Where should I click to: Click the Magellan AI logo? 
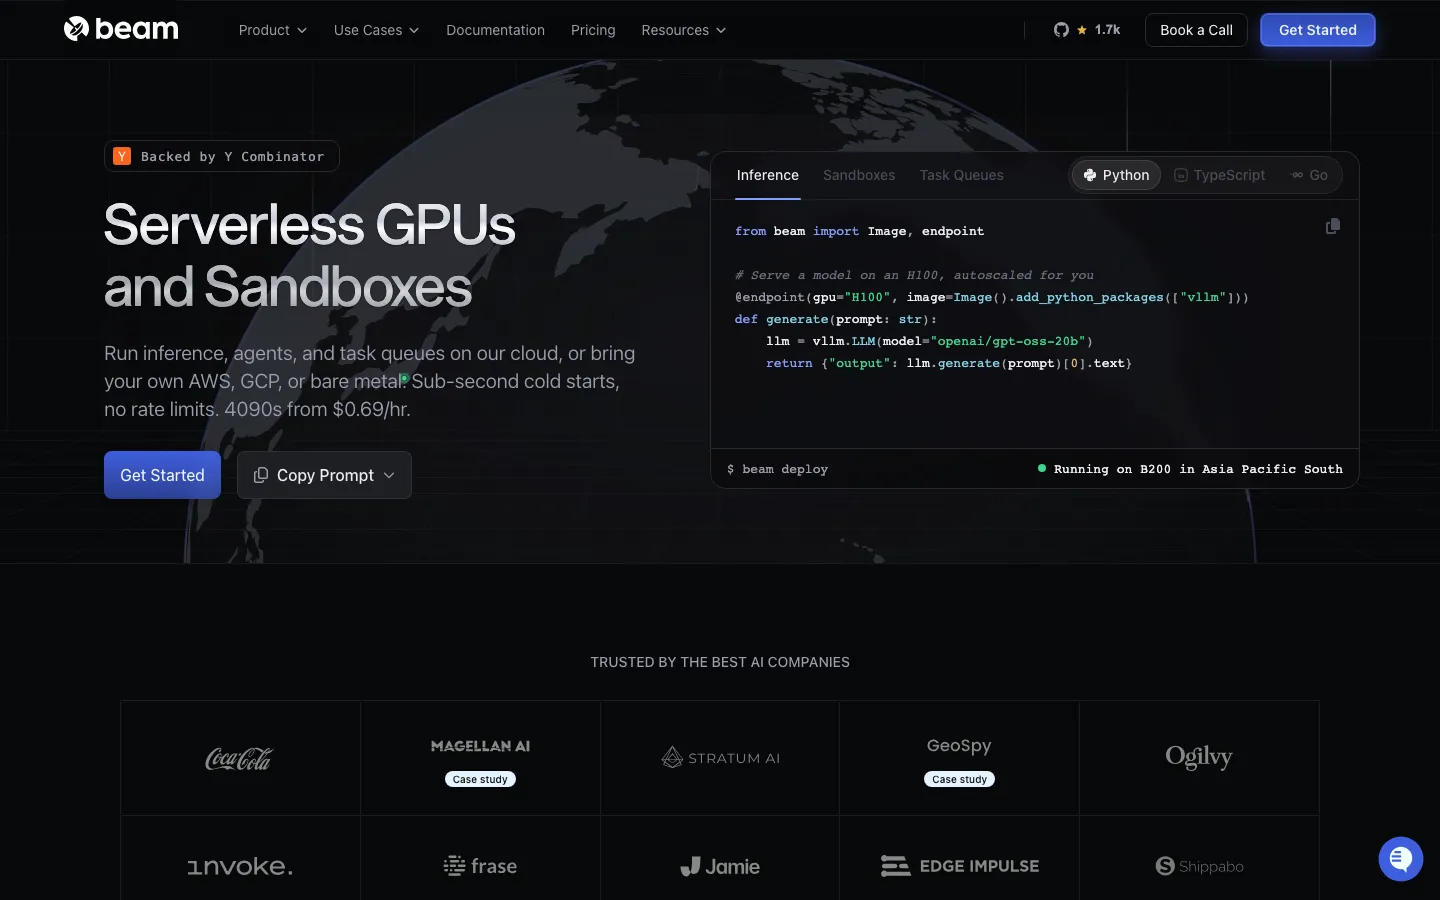pyautogui.click(x=480, y=746)
